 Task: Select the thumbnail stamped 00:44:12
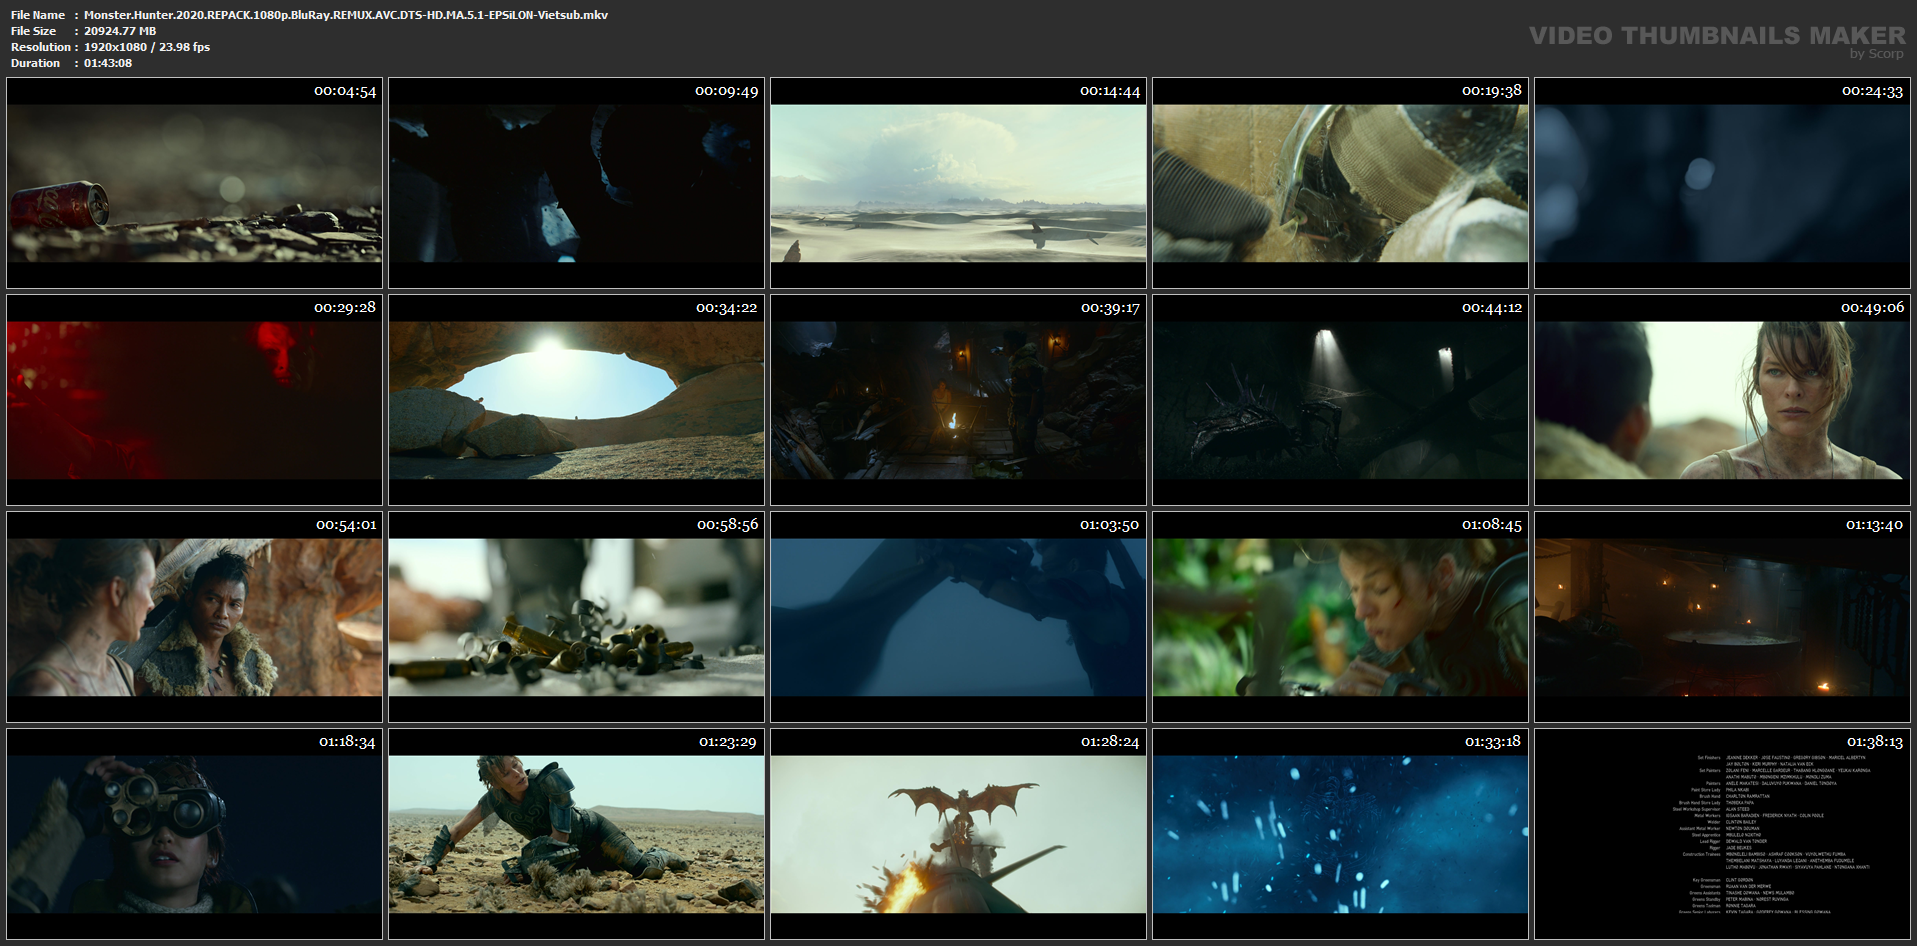click(1340, 400)
